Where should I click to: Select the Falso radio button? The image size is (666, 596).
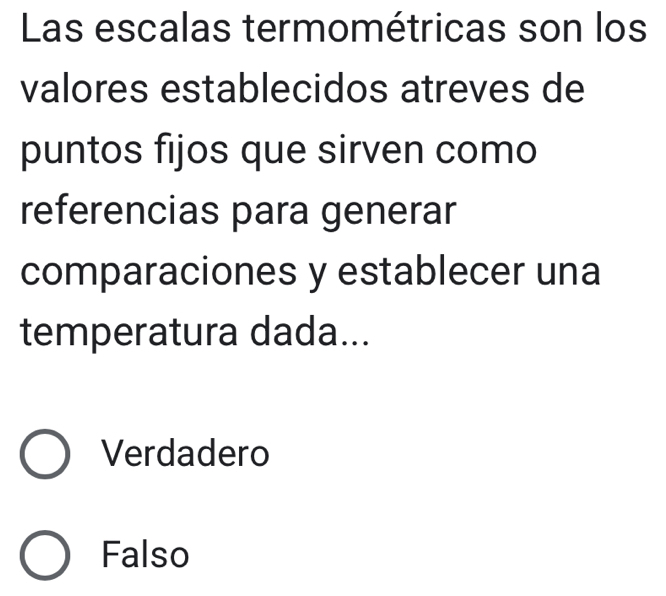(x=45, y=554)
